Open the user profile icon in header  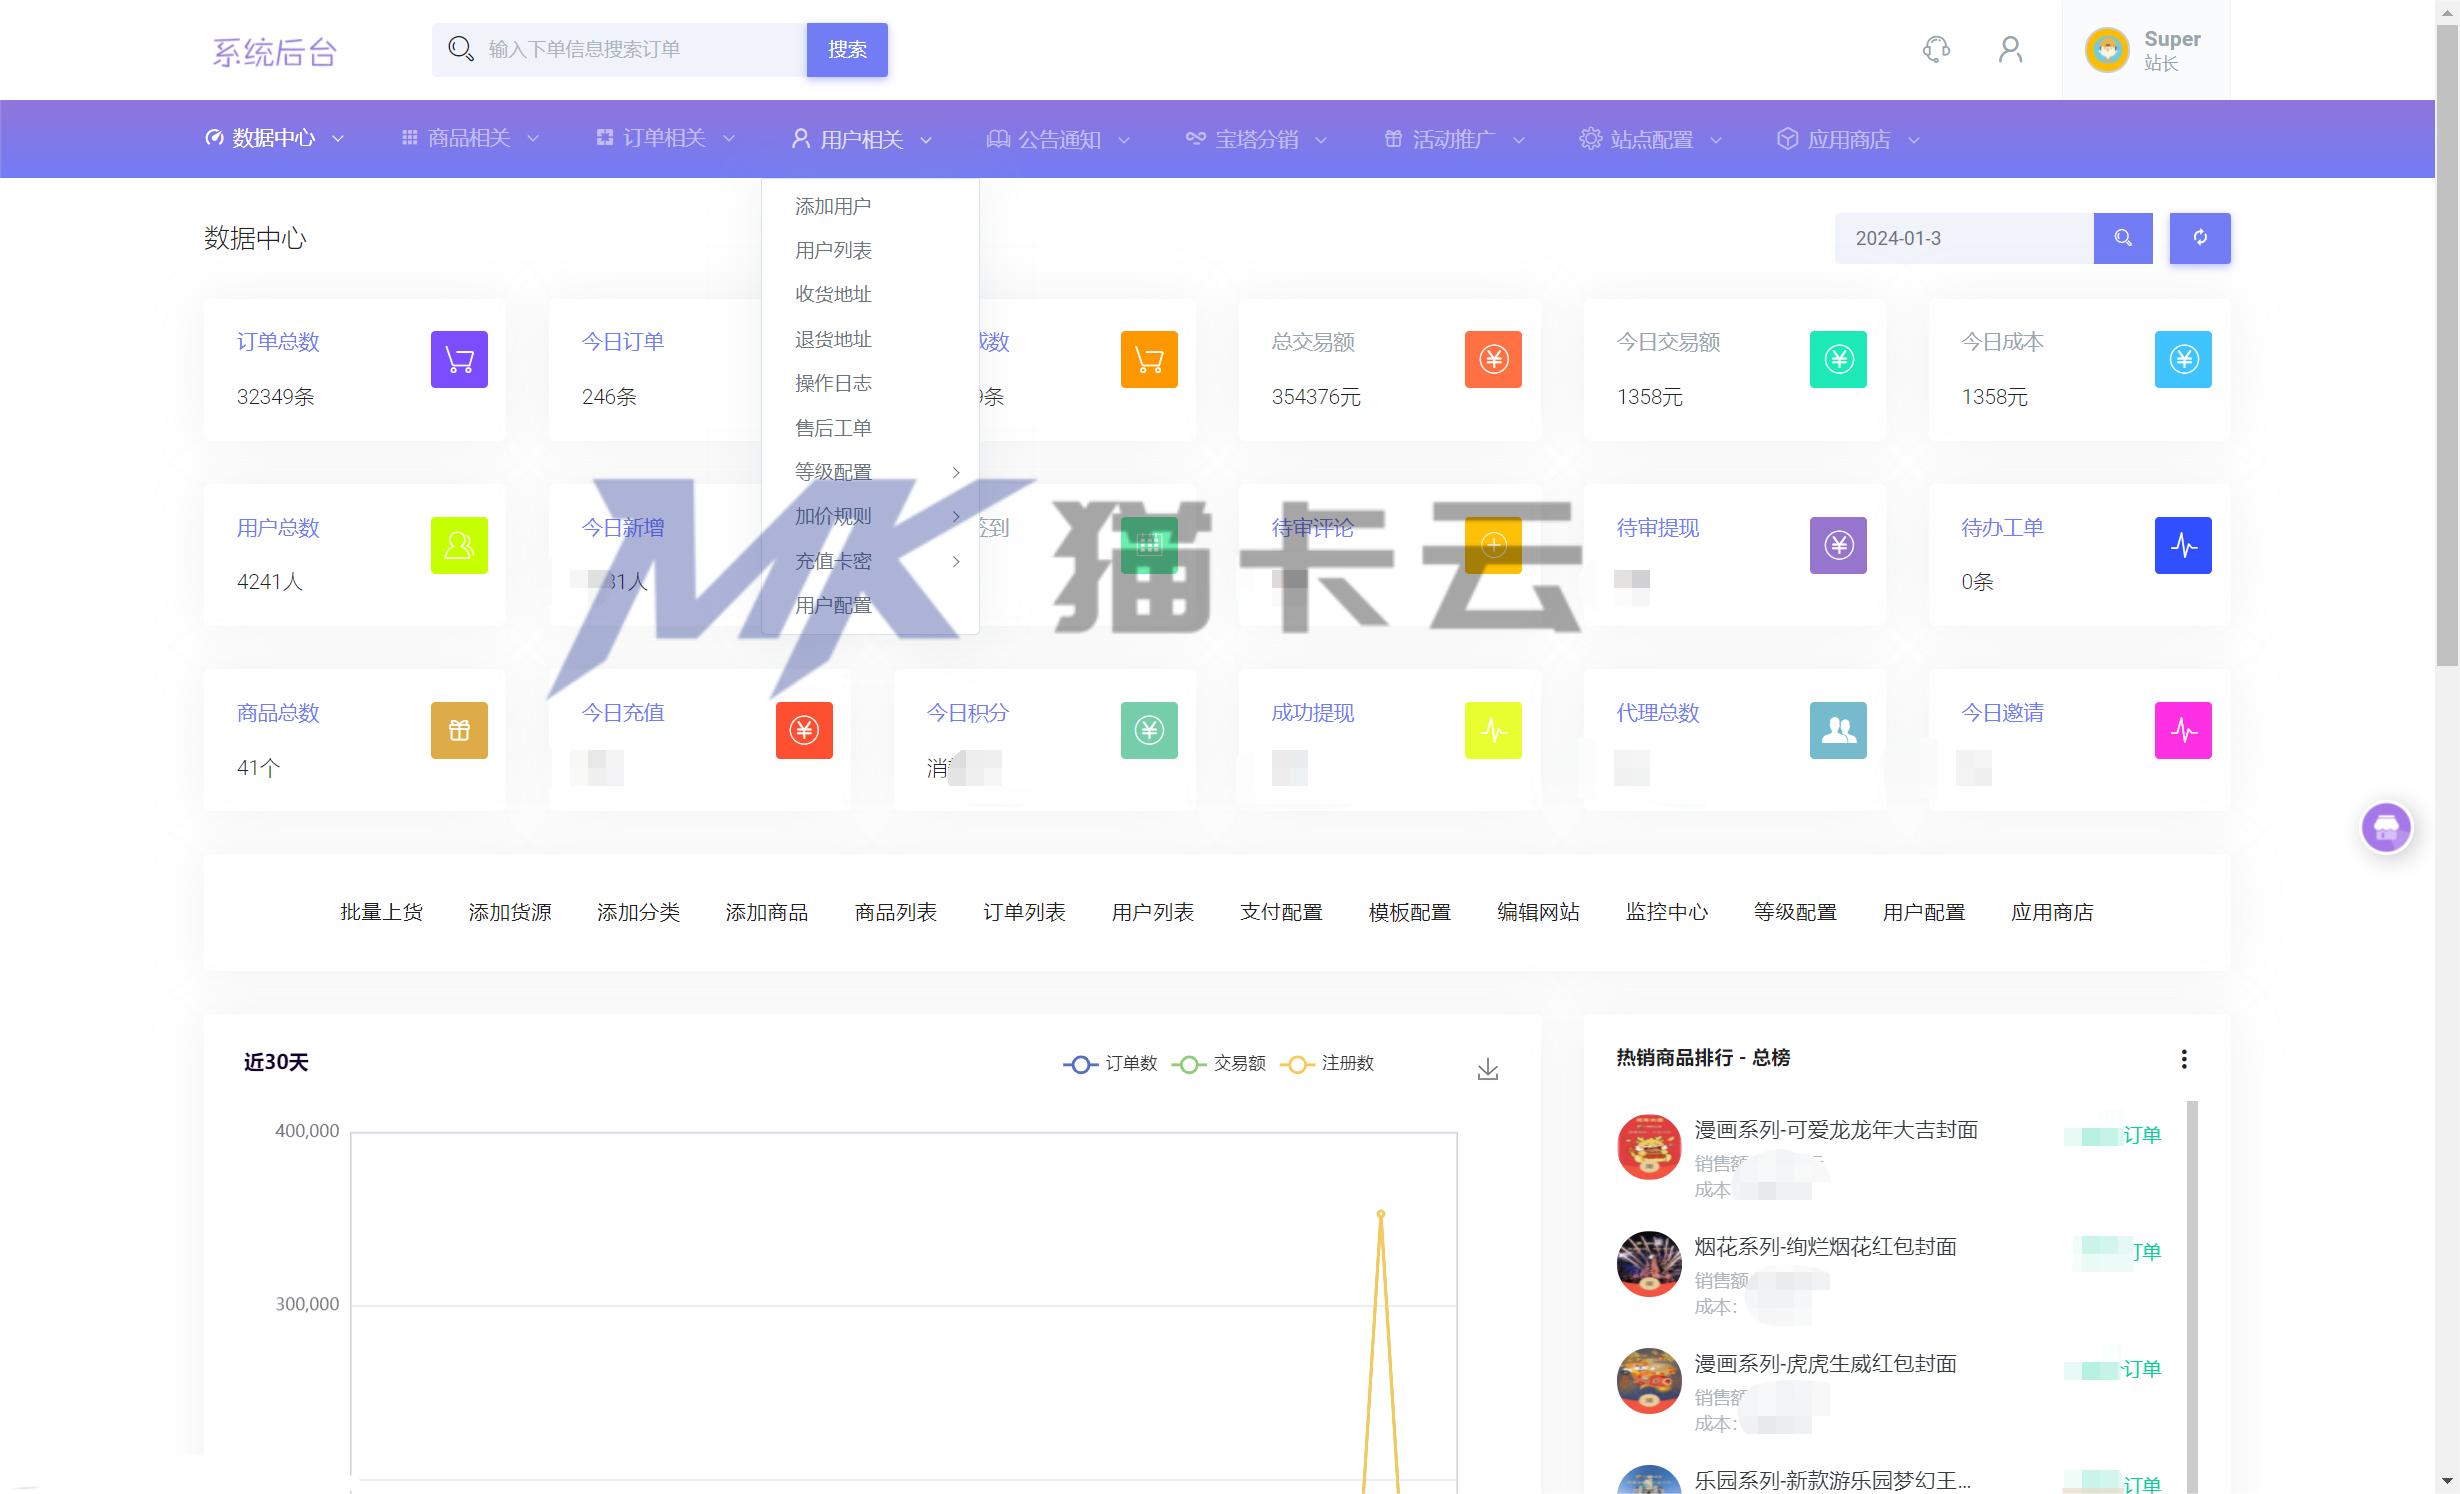coord(2010,49)
